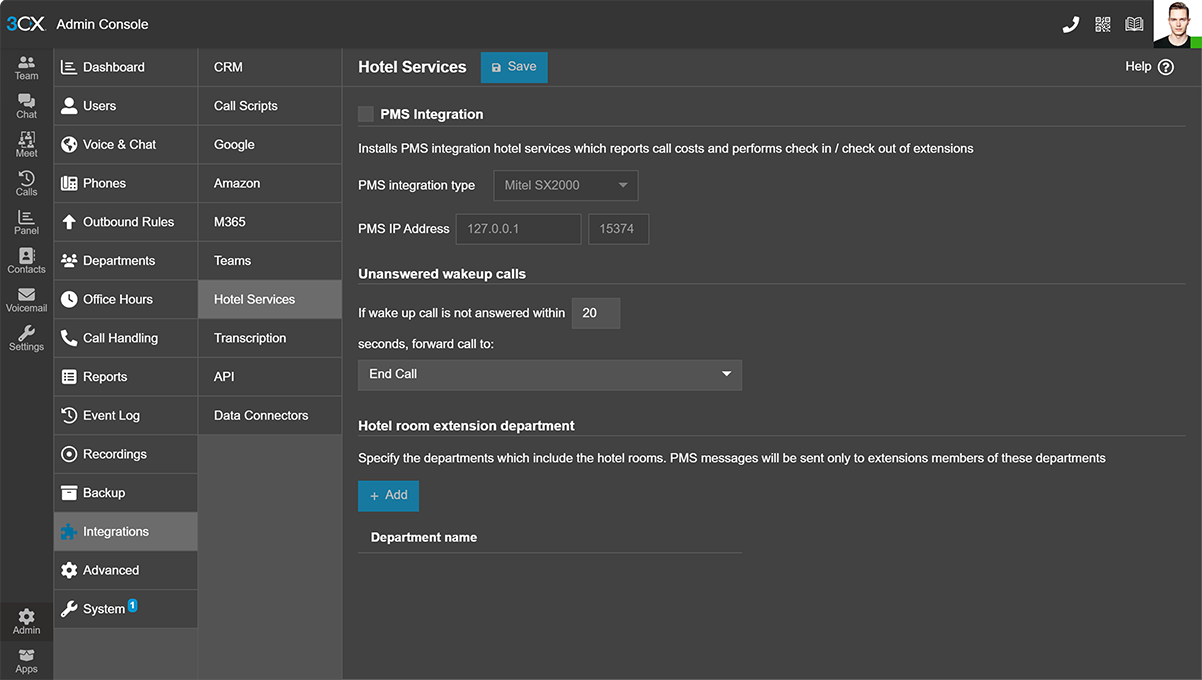The image size is (1202, 680).
Task: Click Add to add a department
Action: tap(388, 495)
